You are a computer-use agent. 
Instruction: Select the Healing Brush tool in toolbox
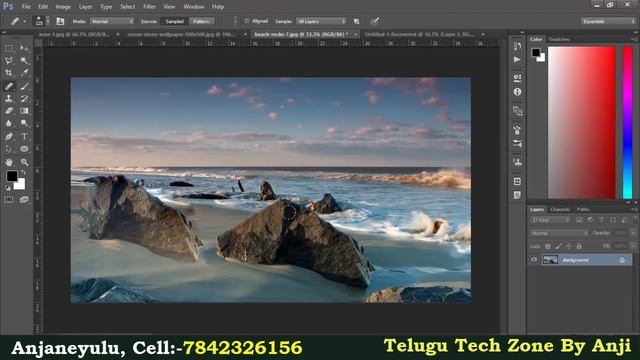coord(9,86)
